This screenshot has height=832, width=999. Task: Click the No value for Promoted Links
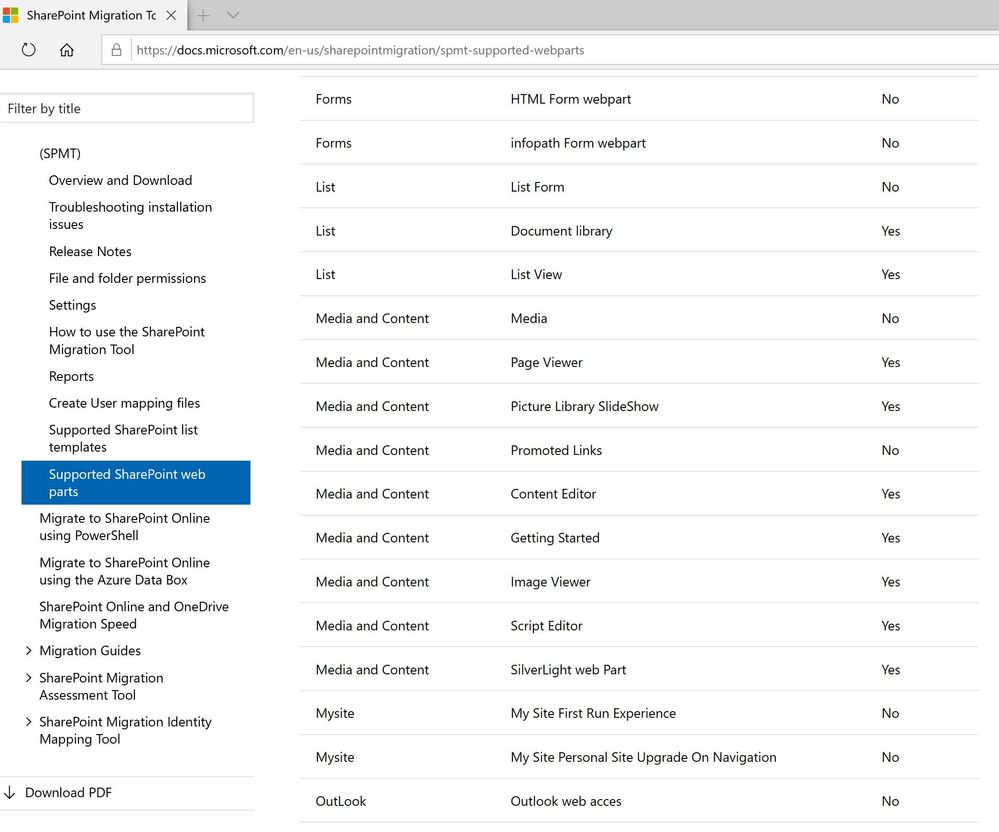point(890,450)
